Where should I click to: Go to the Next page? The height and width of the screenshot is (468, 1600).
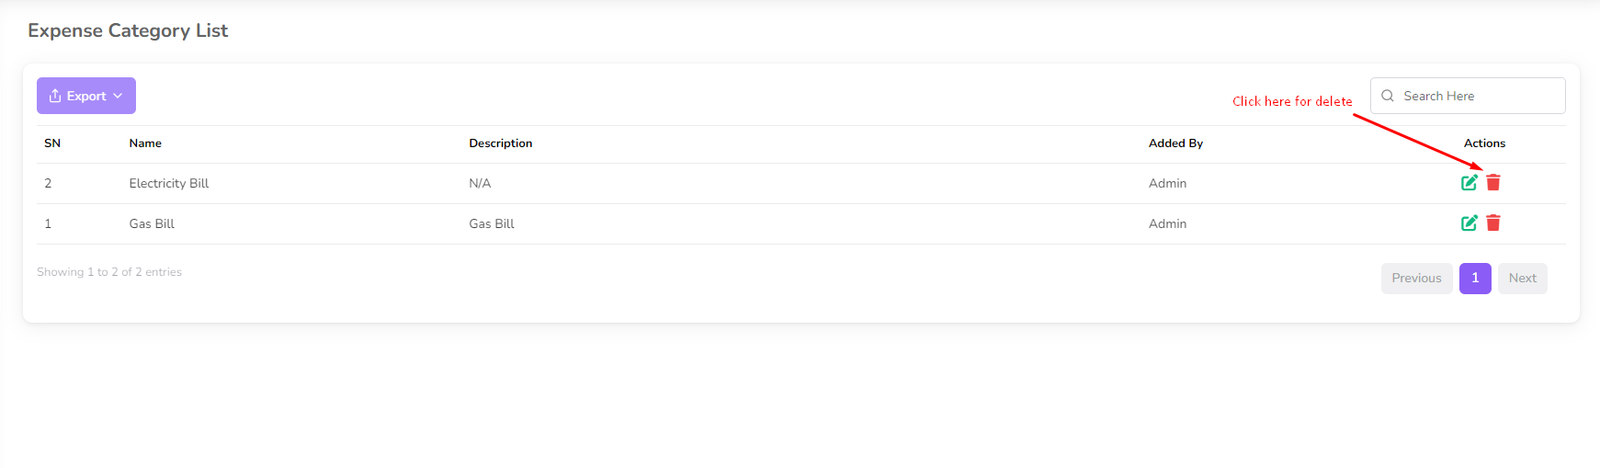pos(1522,278)
